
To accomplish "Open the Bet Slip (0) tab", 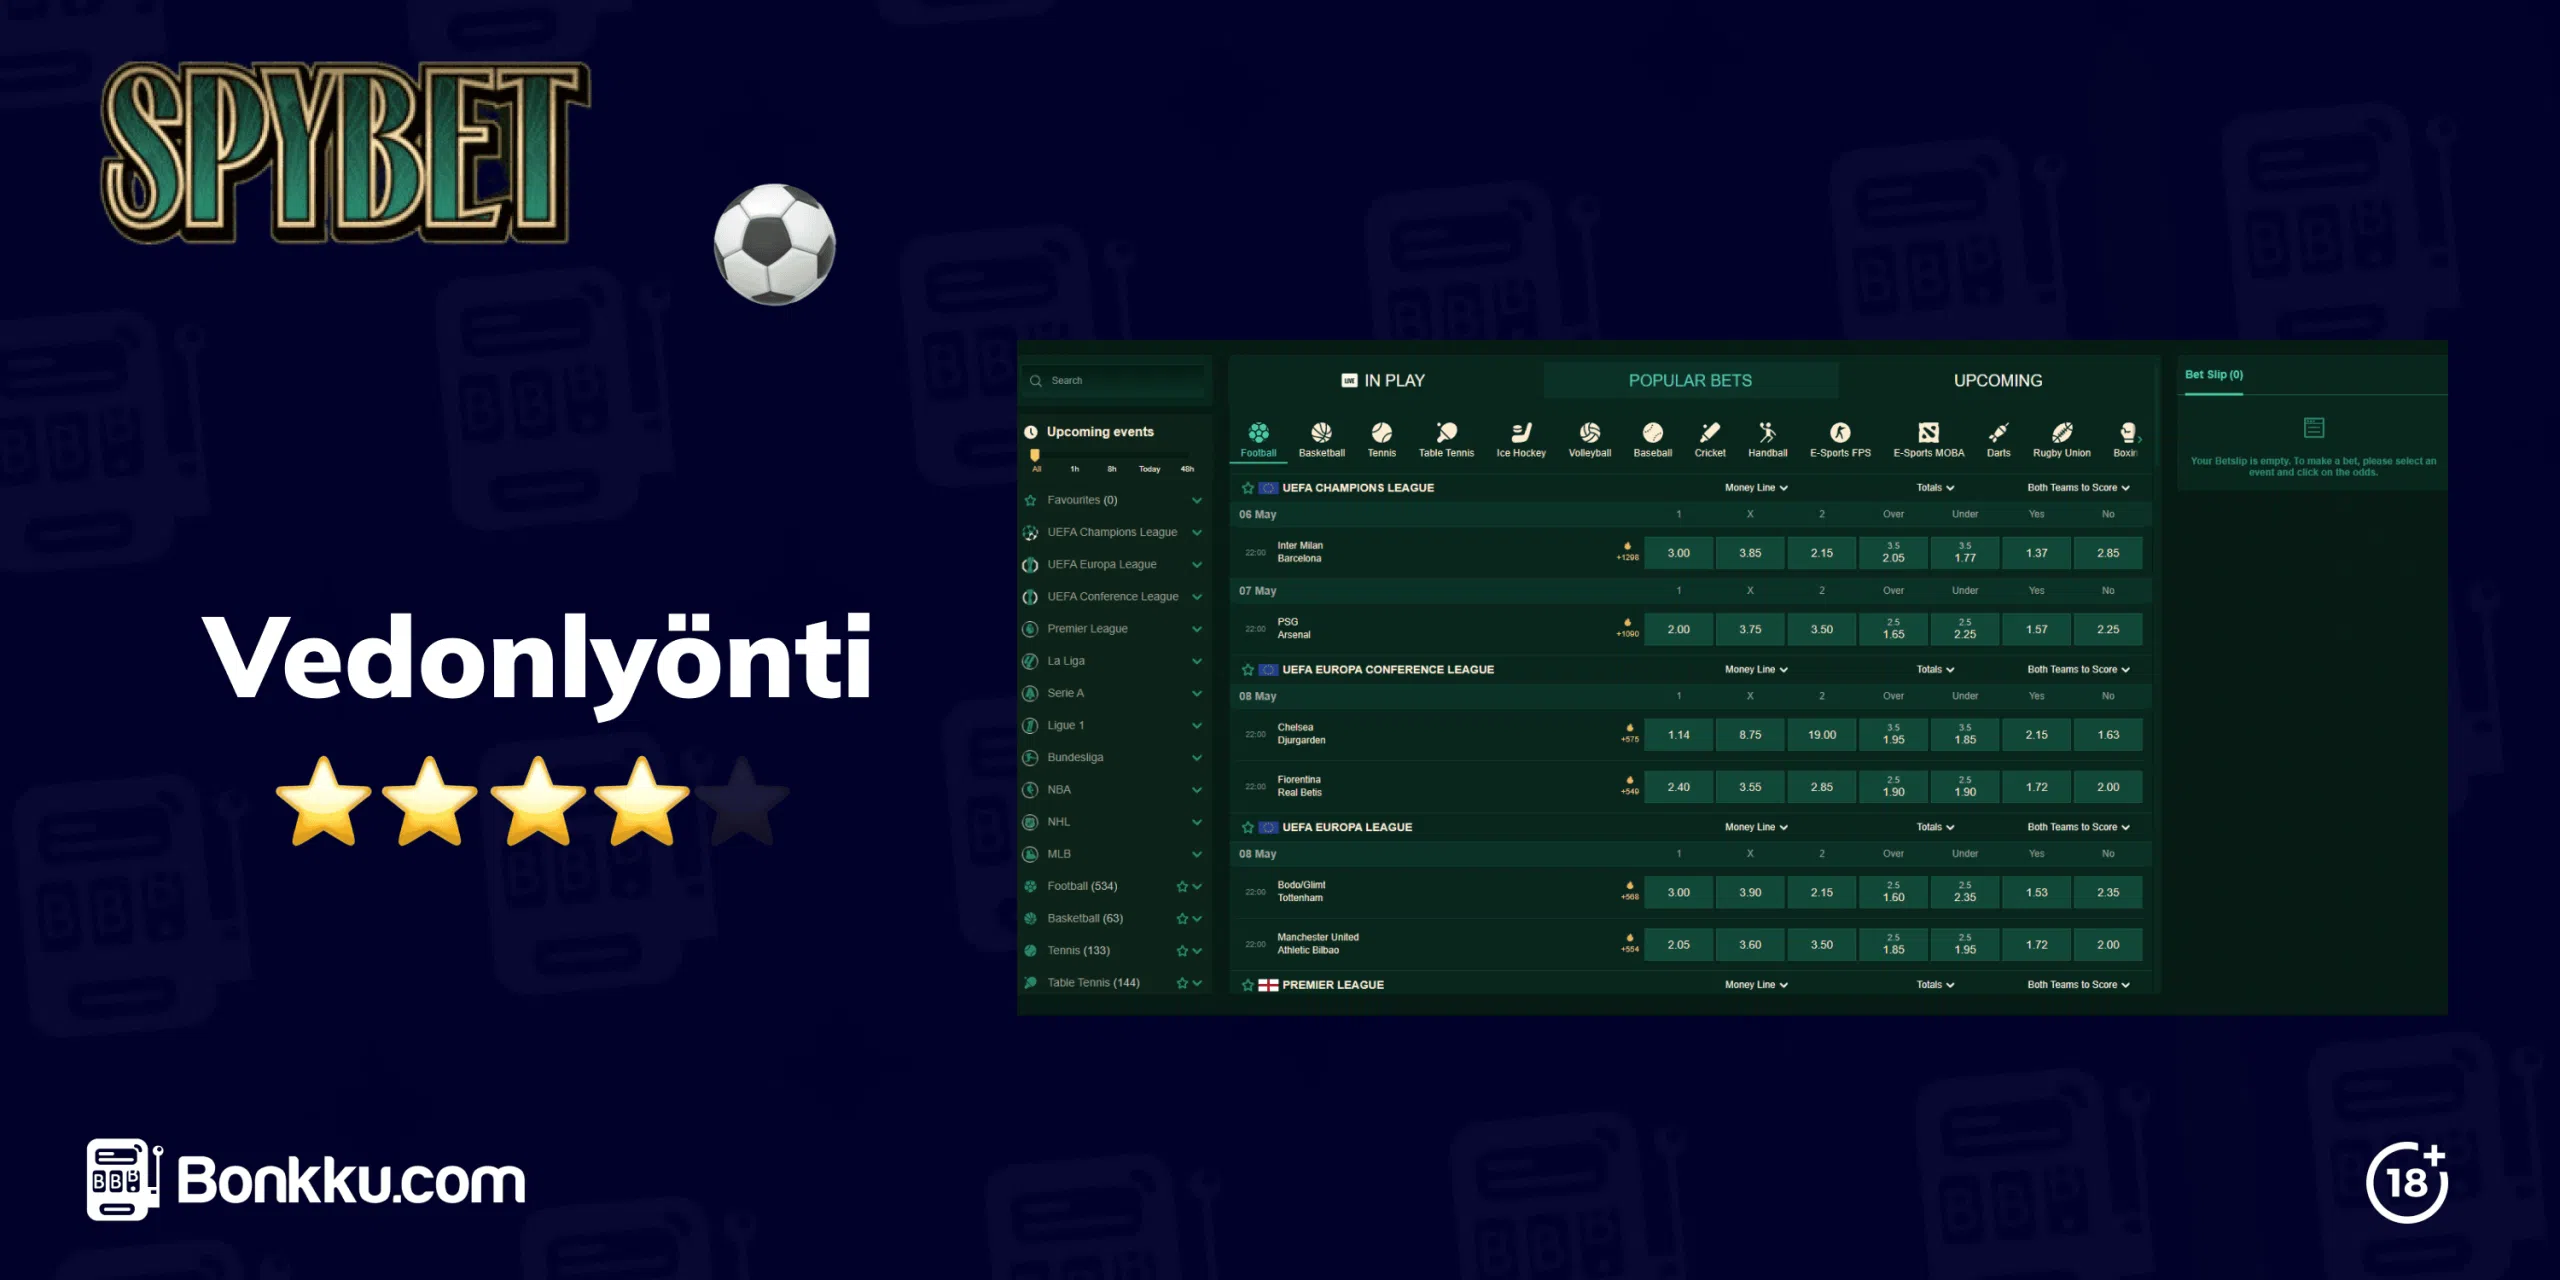I will point(2213,376).
